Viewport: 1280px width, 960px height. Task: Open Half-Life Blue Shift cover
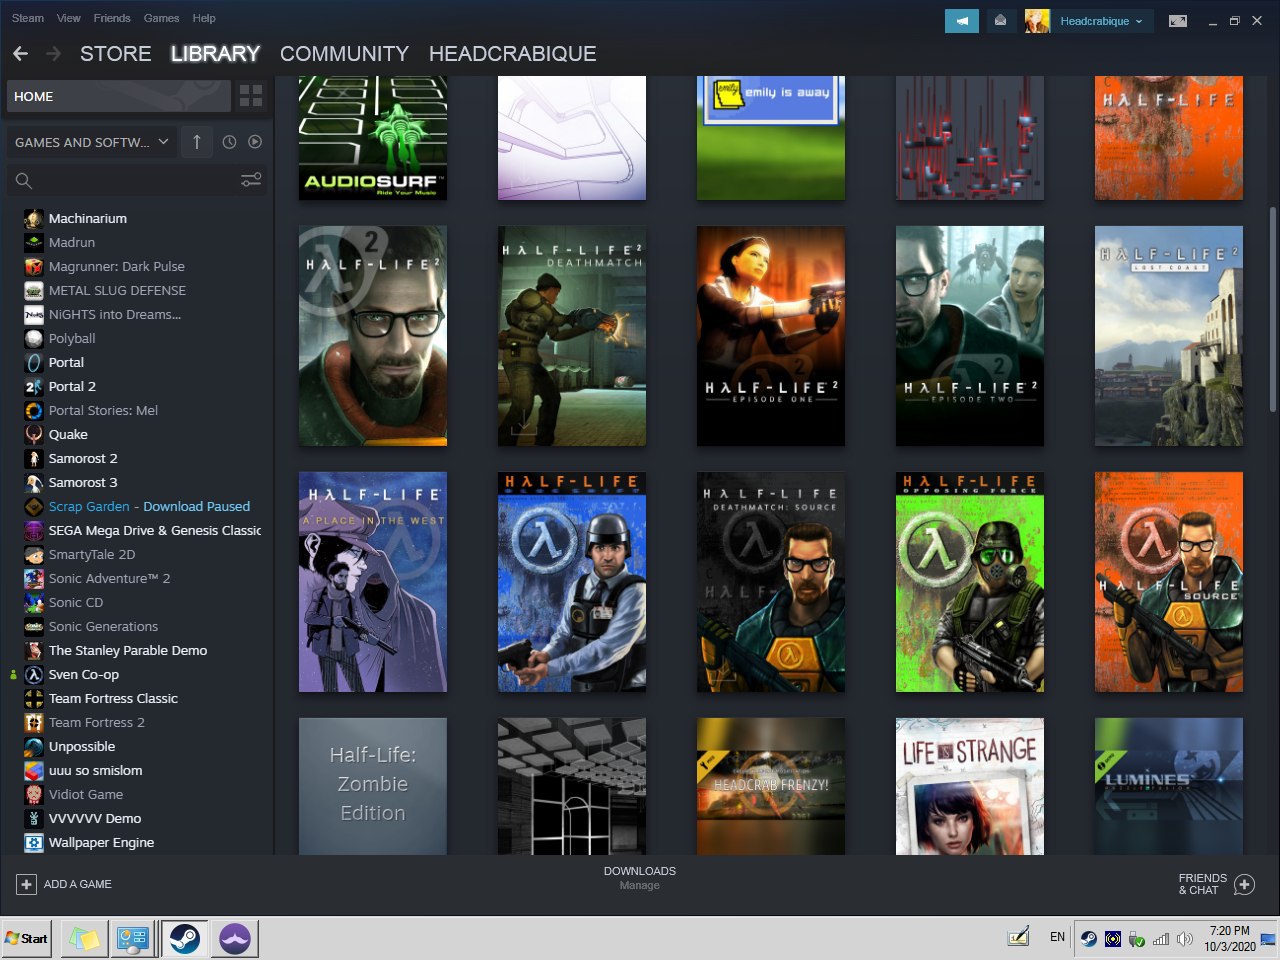click(x=572, y=582)
